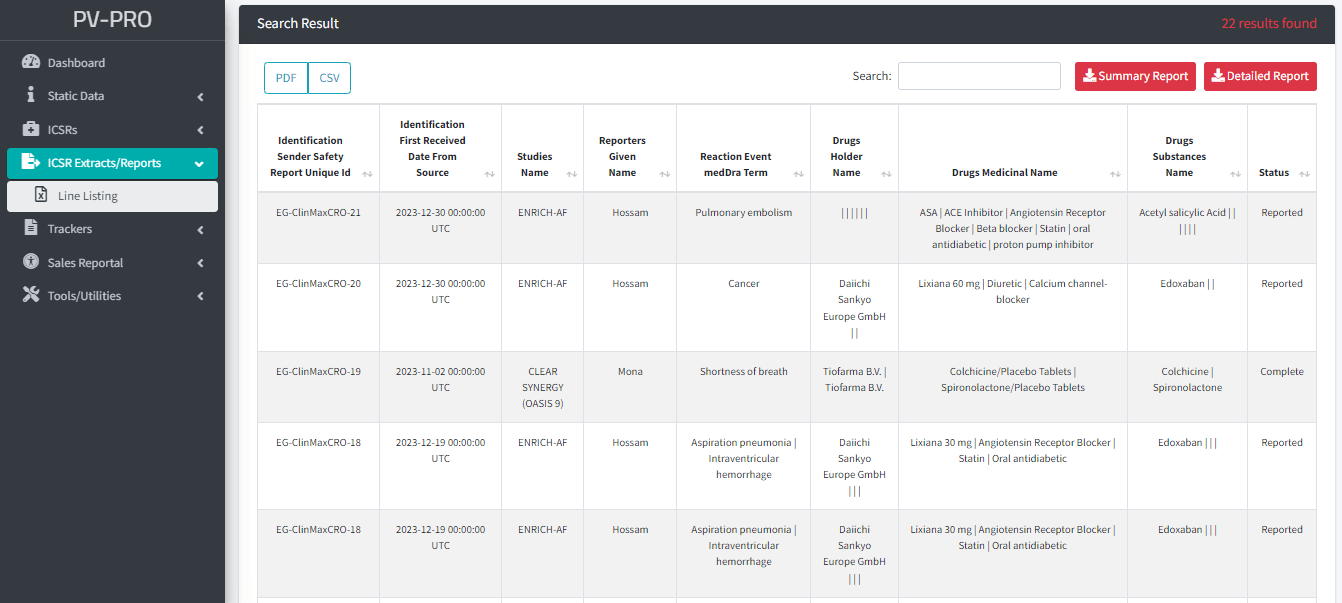Collapse the ICSR Extracts/Reports chevron

click(200, 164)
